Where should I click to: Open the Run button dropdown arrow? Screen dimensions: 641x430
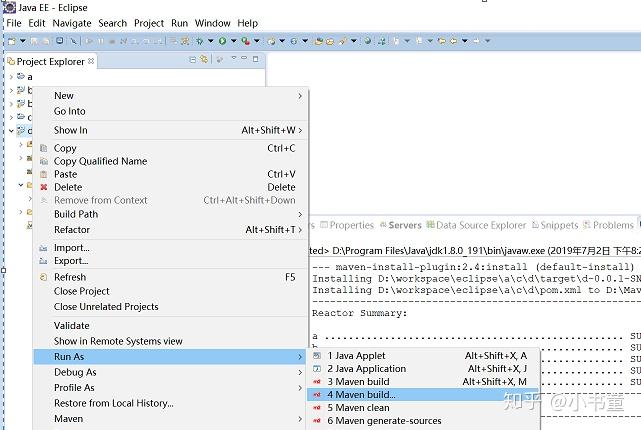pos(234,41)
